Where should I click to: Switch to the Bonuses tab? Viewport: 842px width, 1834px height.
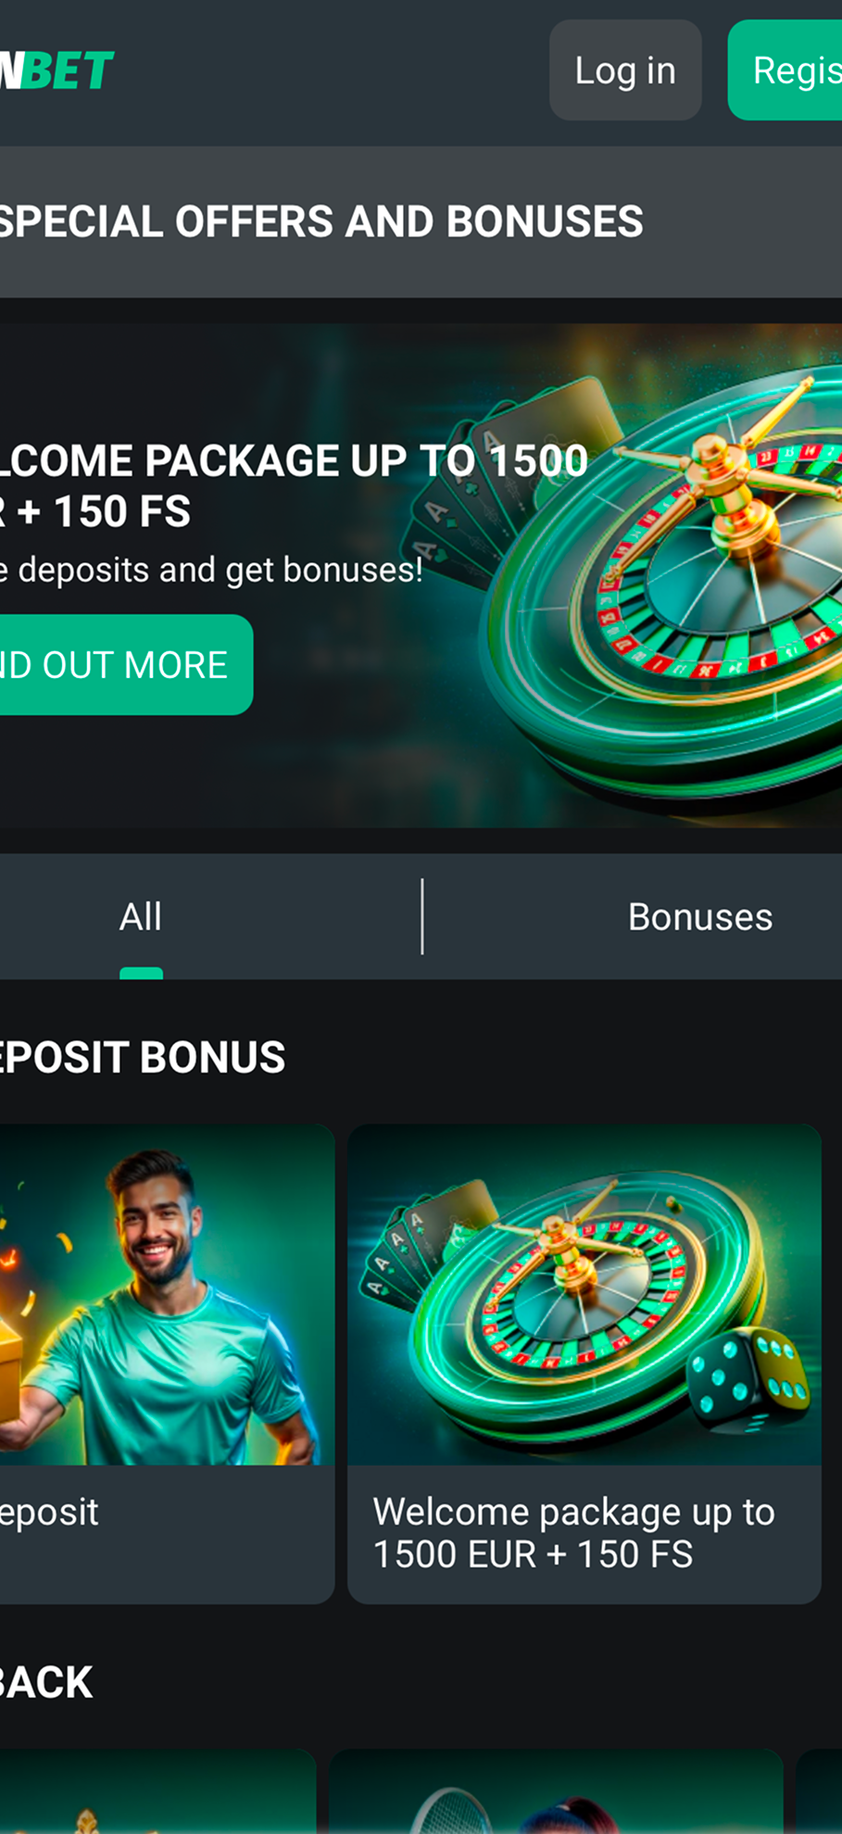[700, 917]
